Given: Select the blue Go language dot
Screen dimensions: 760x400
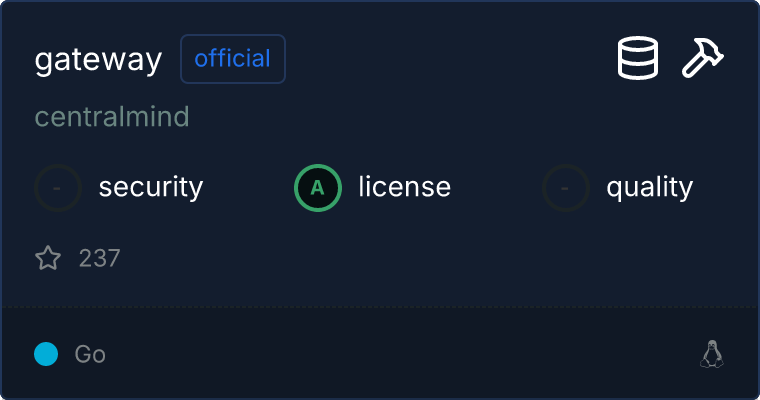Looking at the screenshot, I should coord(46,354).
